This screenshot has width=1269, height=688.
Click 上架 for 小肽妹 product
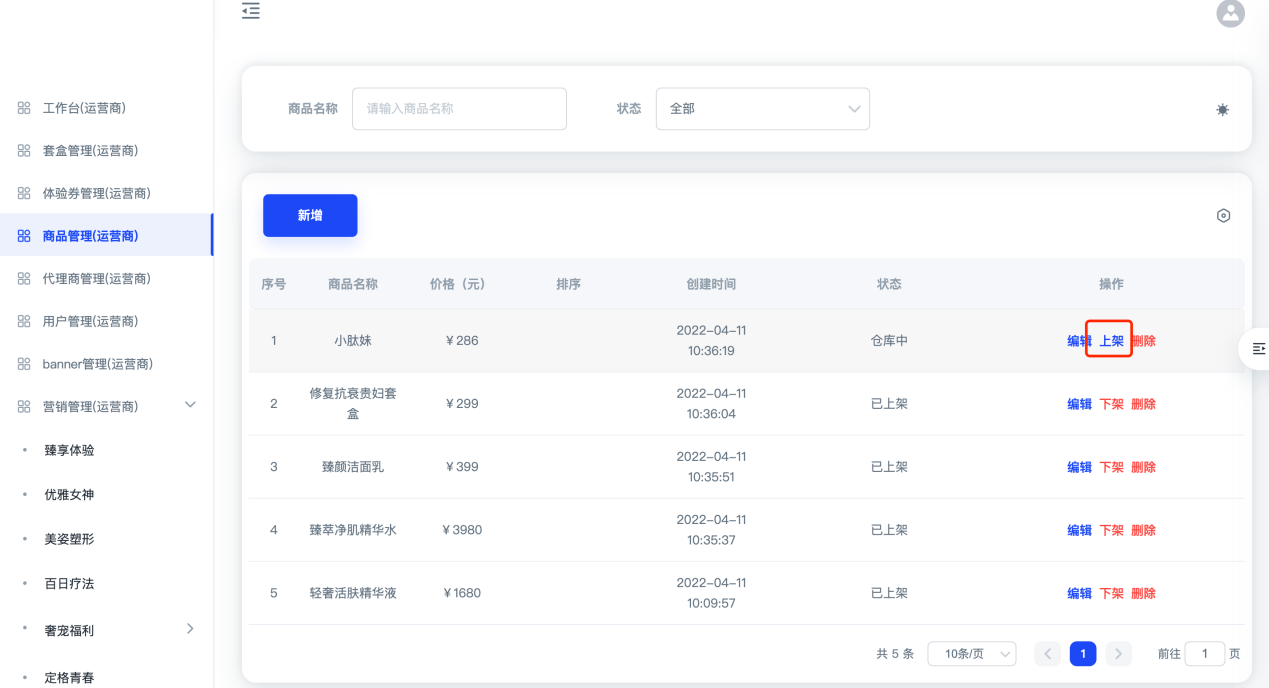click(x=1111, y=341)
